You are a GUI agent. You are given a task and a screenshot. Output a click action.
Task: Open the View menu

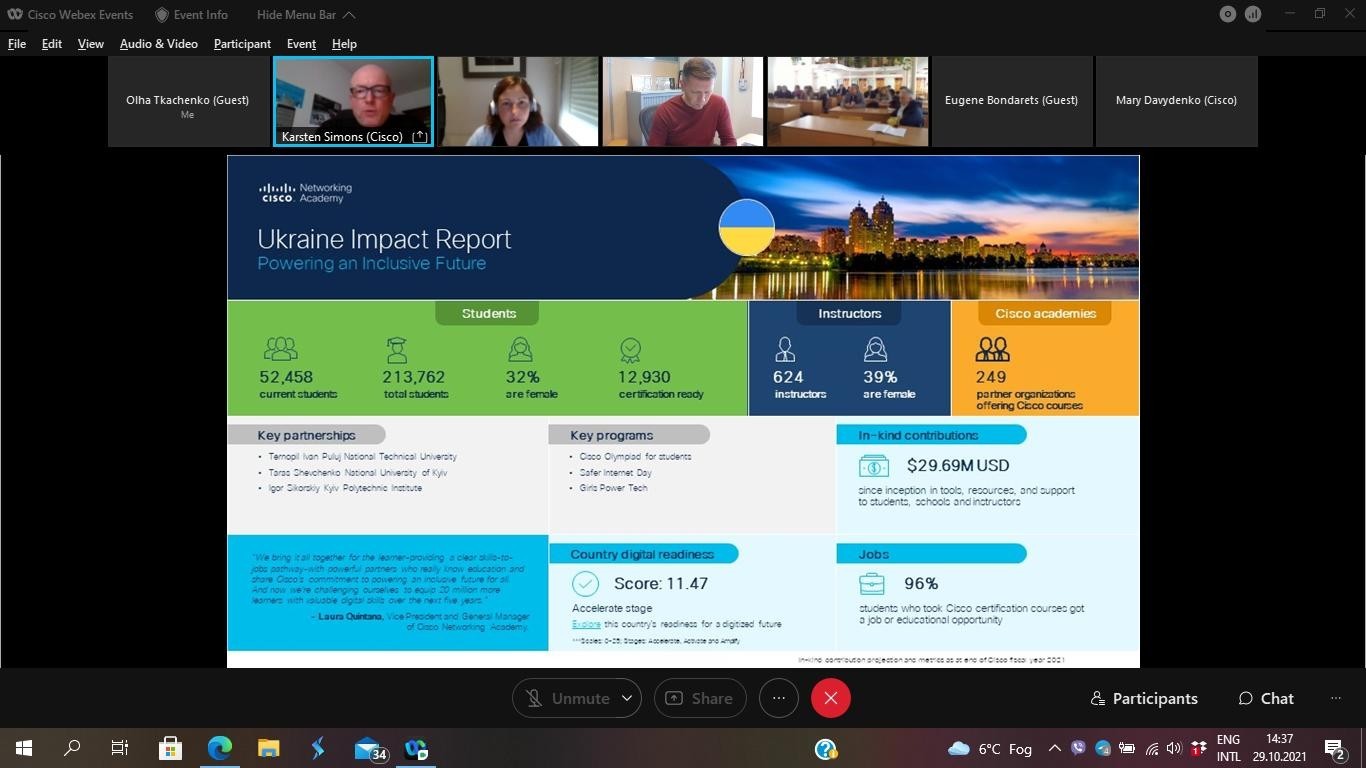coord(91,44)
